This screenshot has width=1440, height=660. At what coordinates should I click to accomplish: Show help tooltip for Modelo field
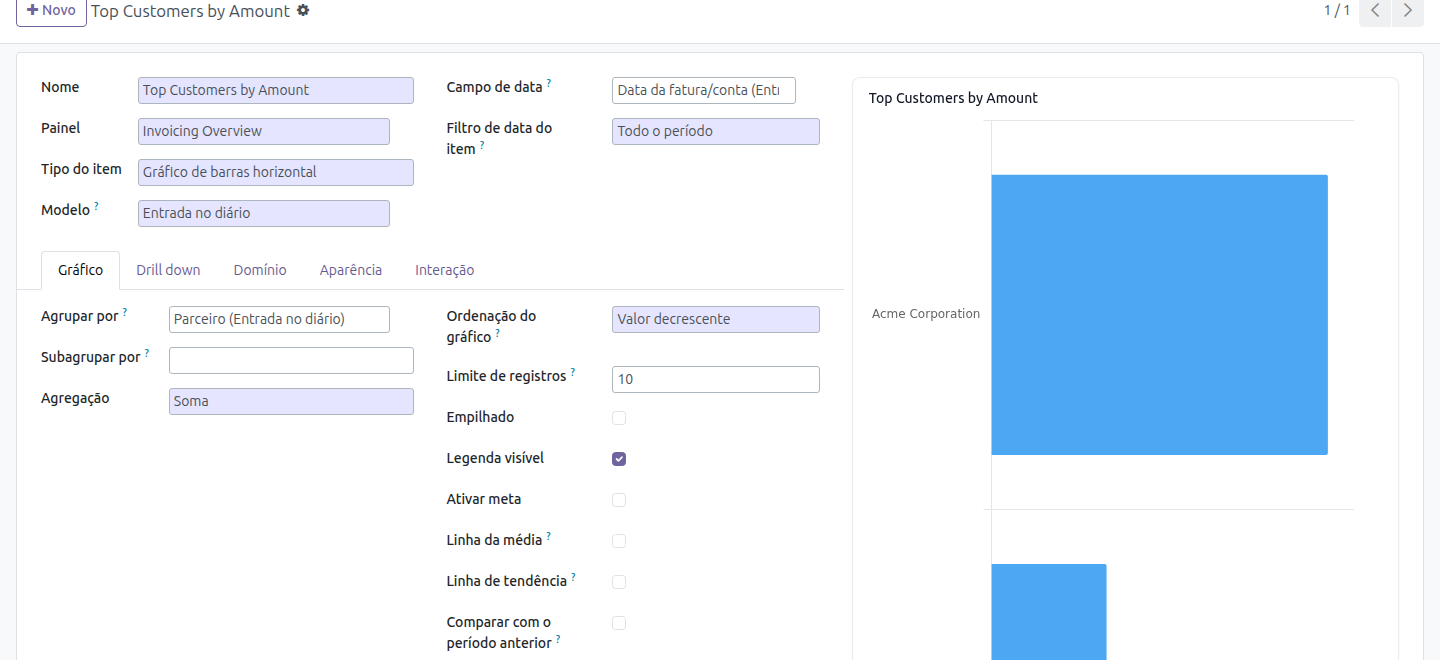pos(97,206)
